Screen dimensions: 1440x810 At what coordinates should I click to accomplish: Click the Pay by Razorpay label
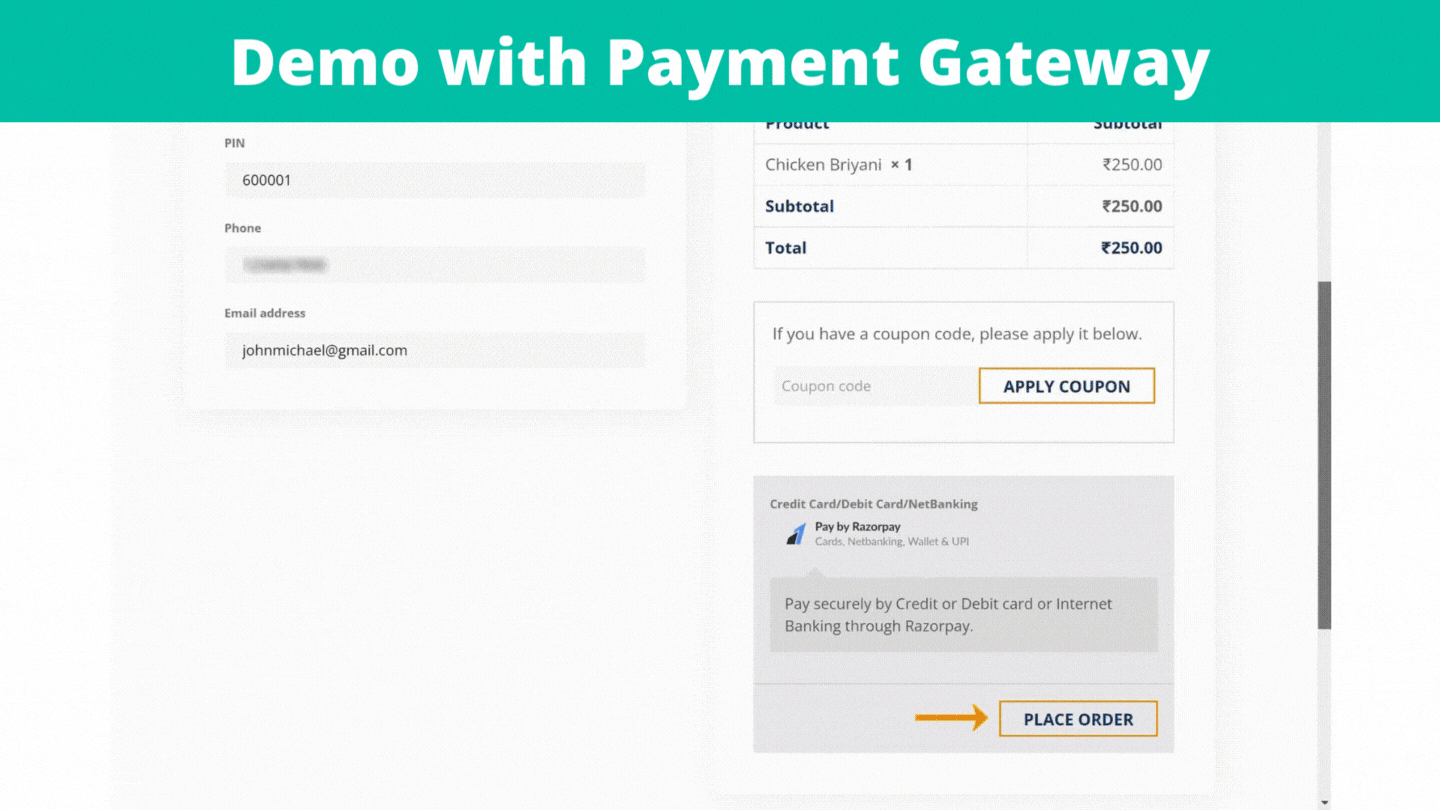pos(857,526)
